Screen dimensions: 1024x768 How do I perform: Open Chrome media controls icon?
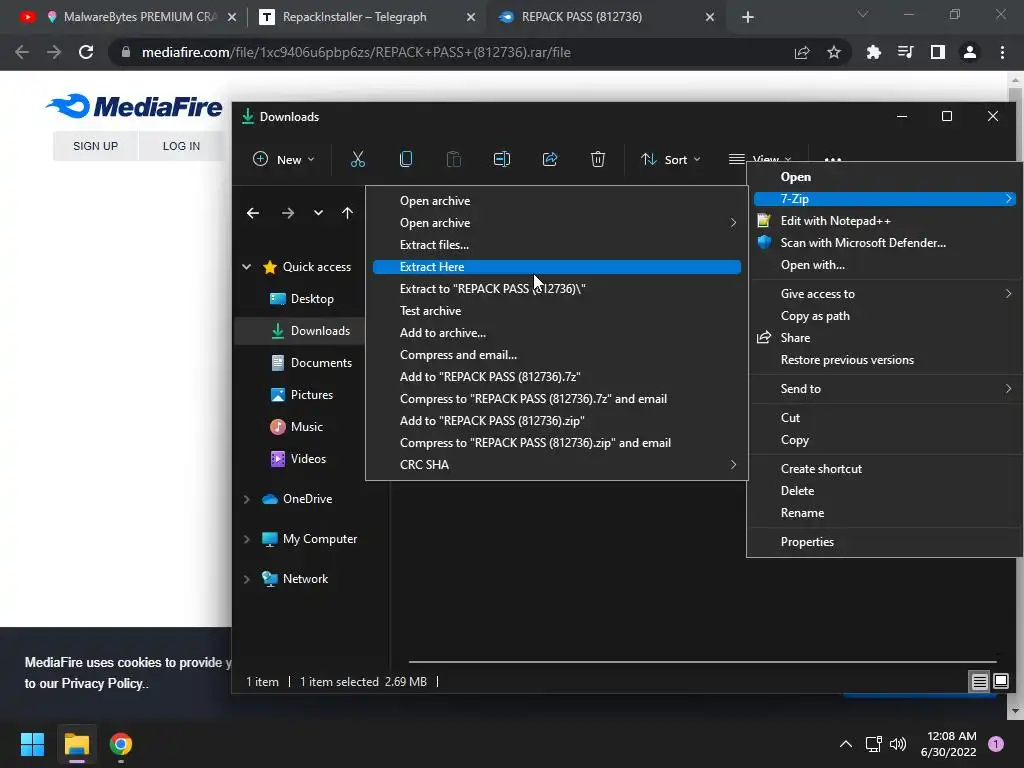tap(905, 52)
